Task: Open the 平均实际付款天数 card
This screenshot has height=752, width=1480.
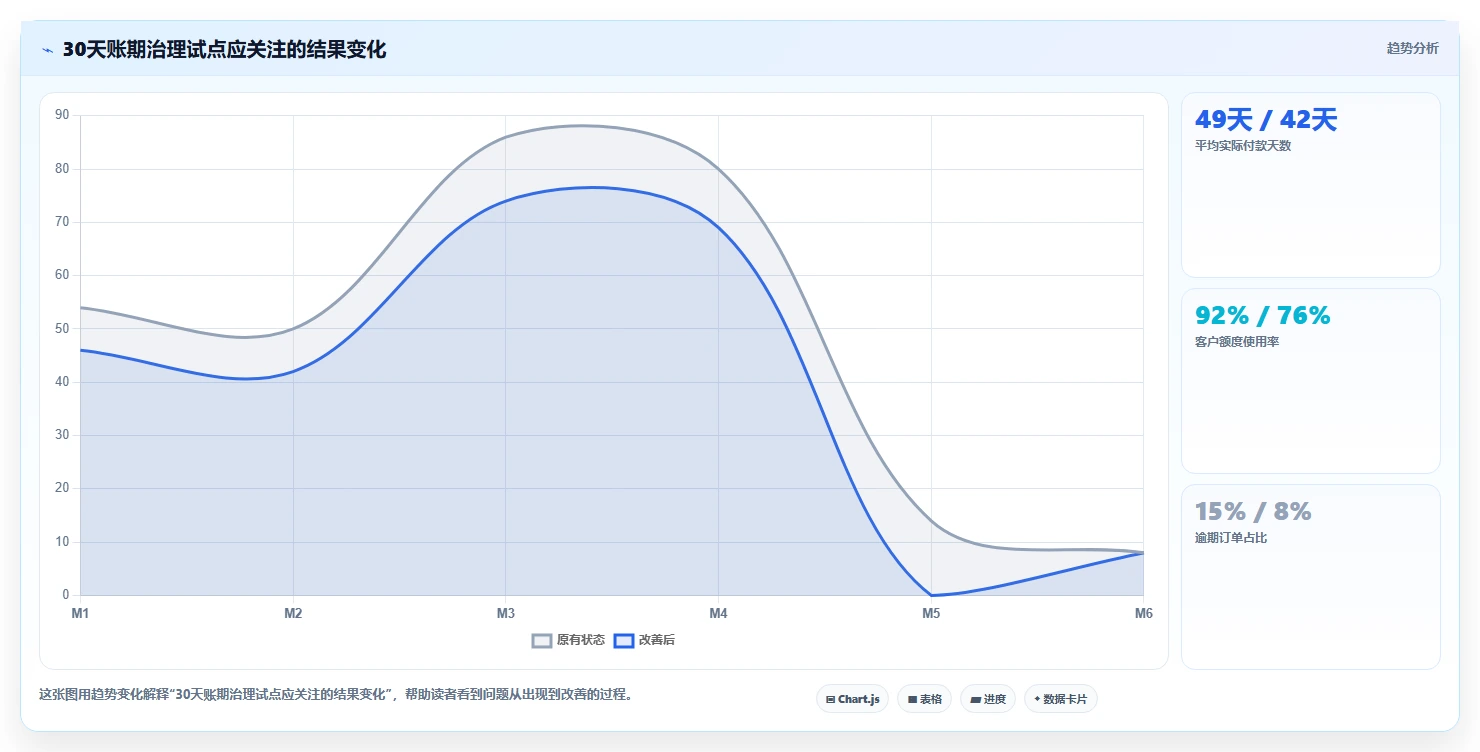Action: [1310, 185]
